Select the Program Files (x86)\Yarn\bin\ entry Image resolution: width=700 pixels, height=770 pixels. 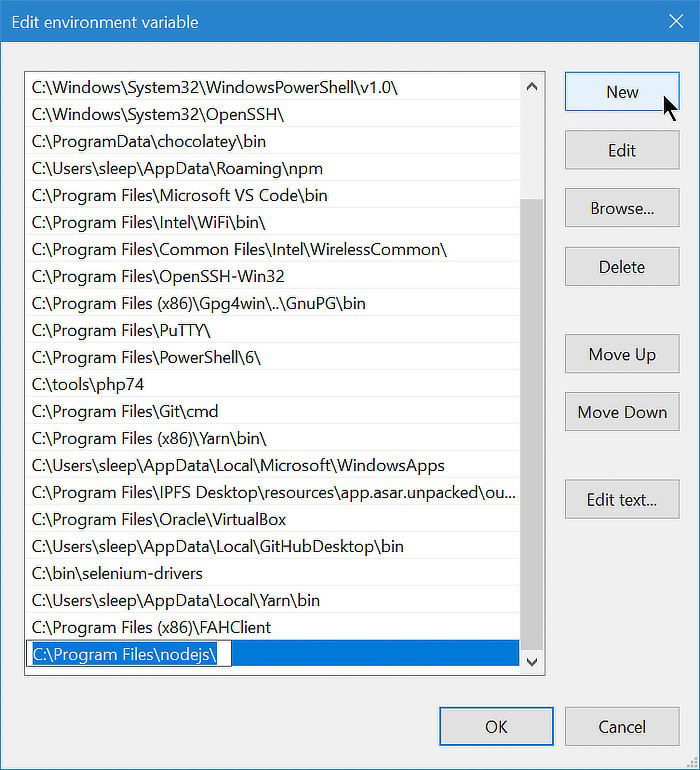tap(273, 439)
